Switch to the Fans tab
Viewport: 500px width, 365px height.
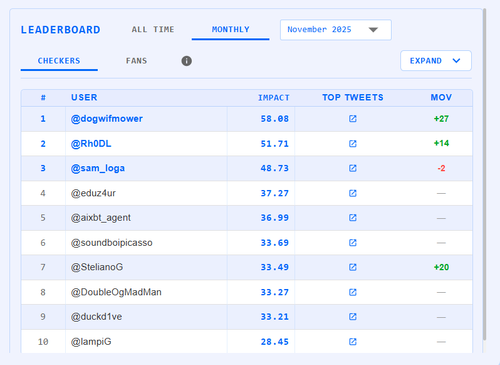[x=136, y=61]
